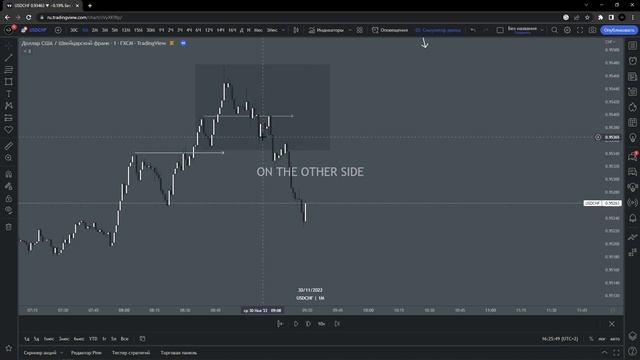Remove drawings with the trash icon

[x=9, y=227]
